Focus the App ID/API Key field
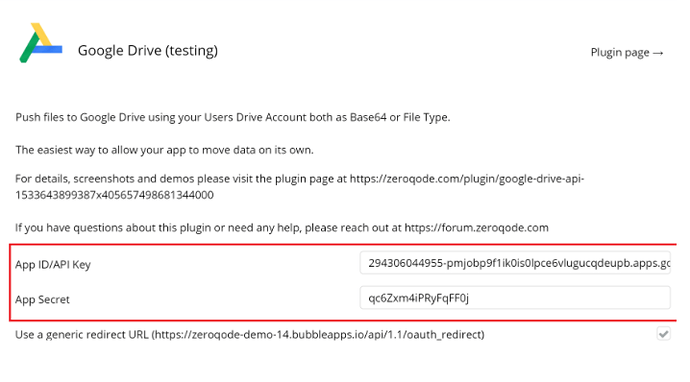The image size is (690, 382). 515,263
